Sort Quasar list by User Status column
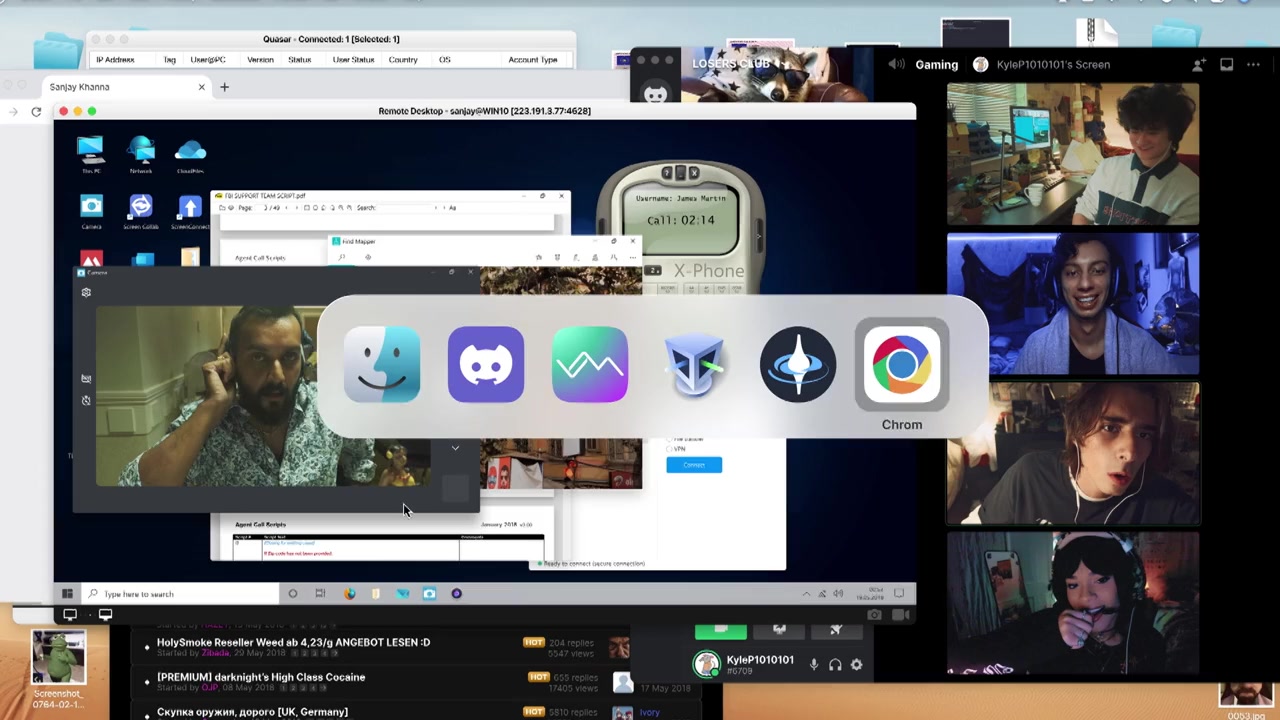This screenshot has width=1280, height=720. click(353, 60)
